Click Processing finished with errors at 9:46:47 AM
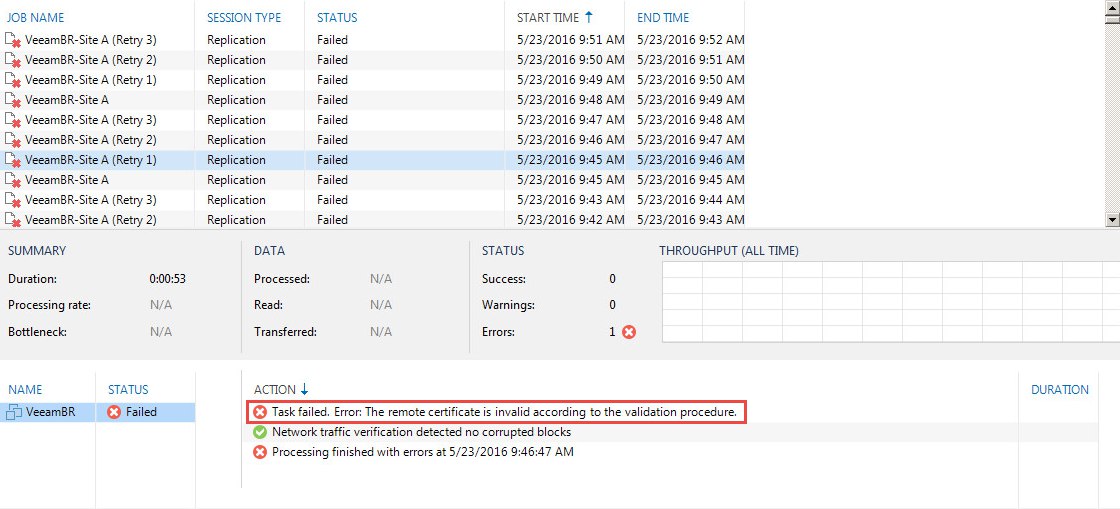Image resolution: width=1120 pixels, height=509 pixels. click(423, 452)
